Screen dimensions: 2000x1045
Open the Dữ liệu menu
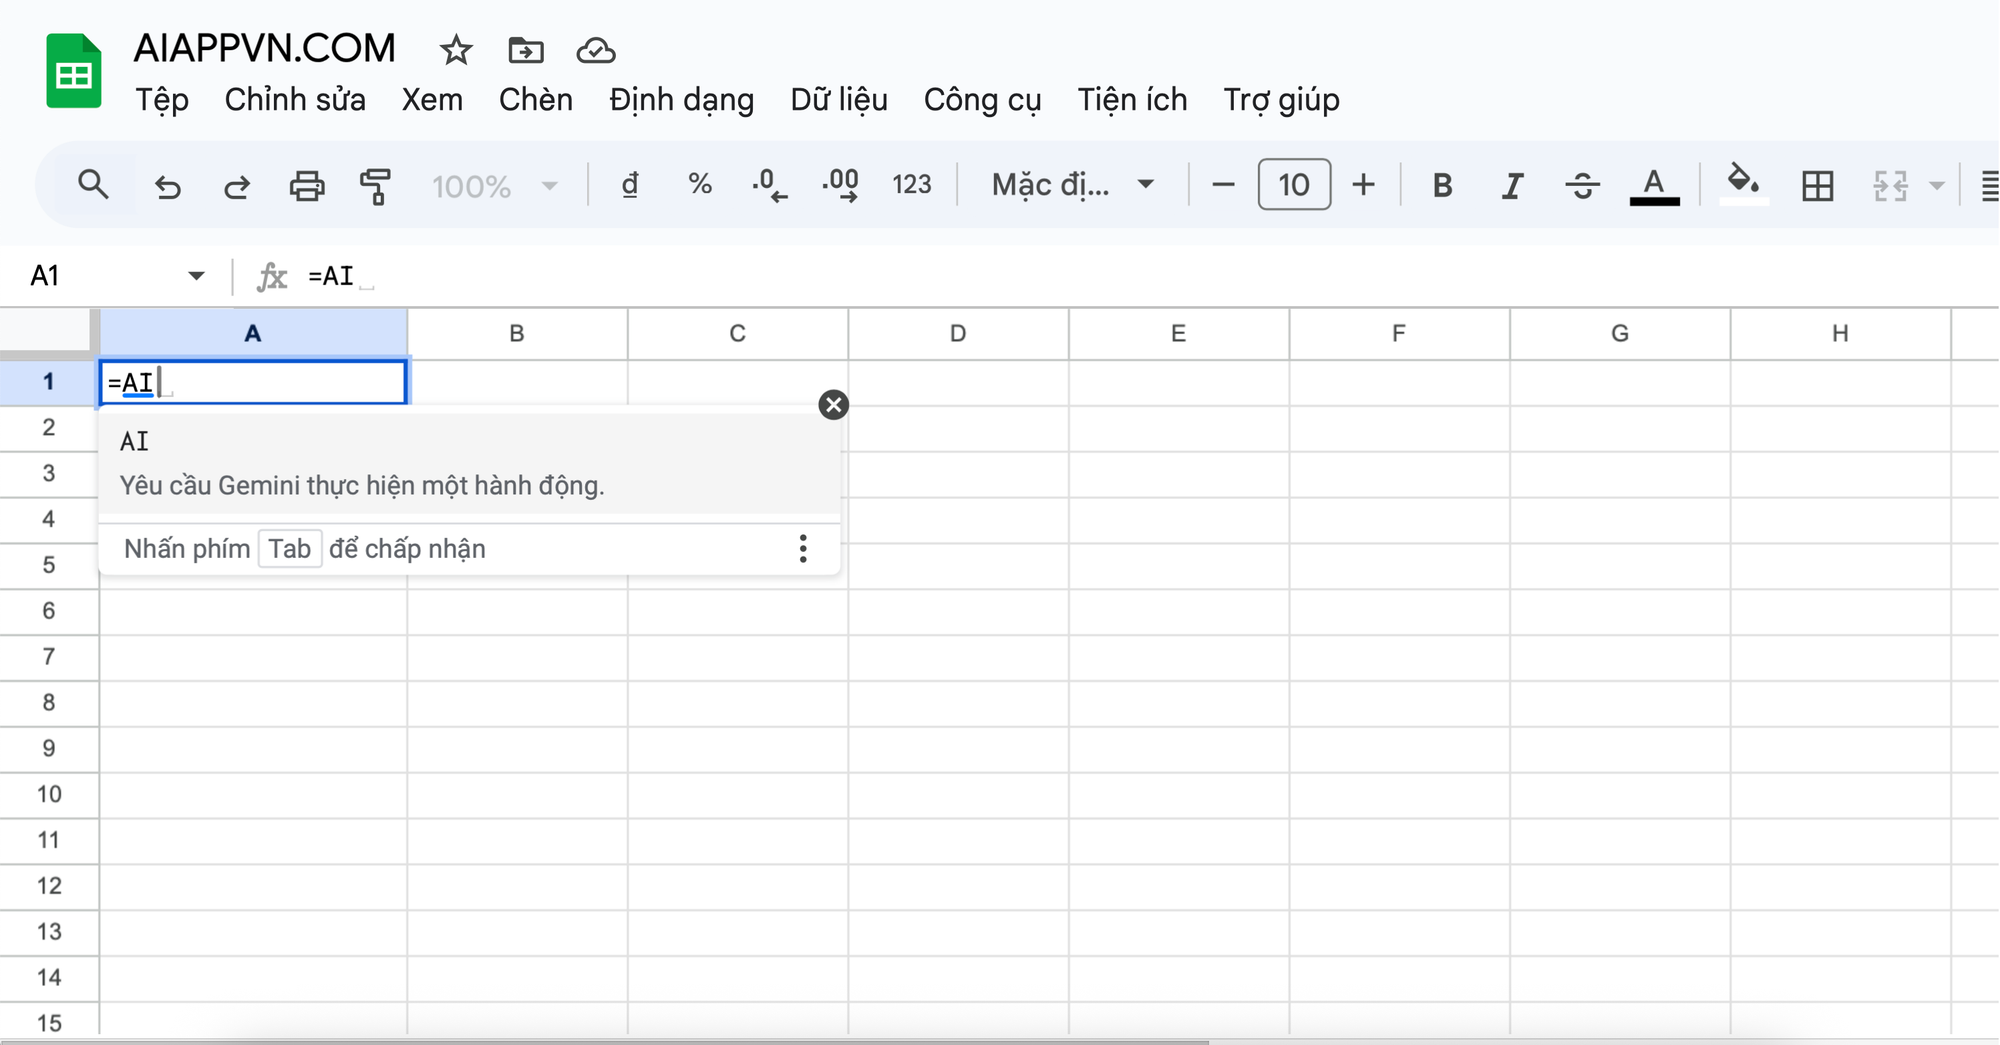[x=839, y=100]
